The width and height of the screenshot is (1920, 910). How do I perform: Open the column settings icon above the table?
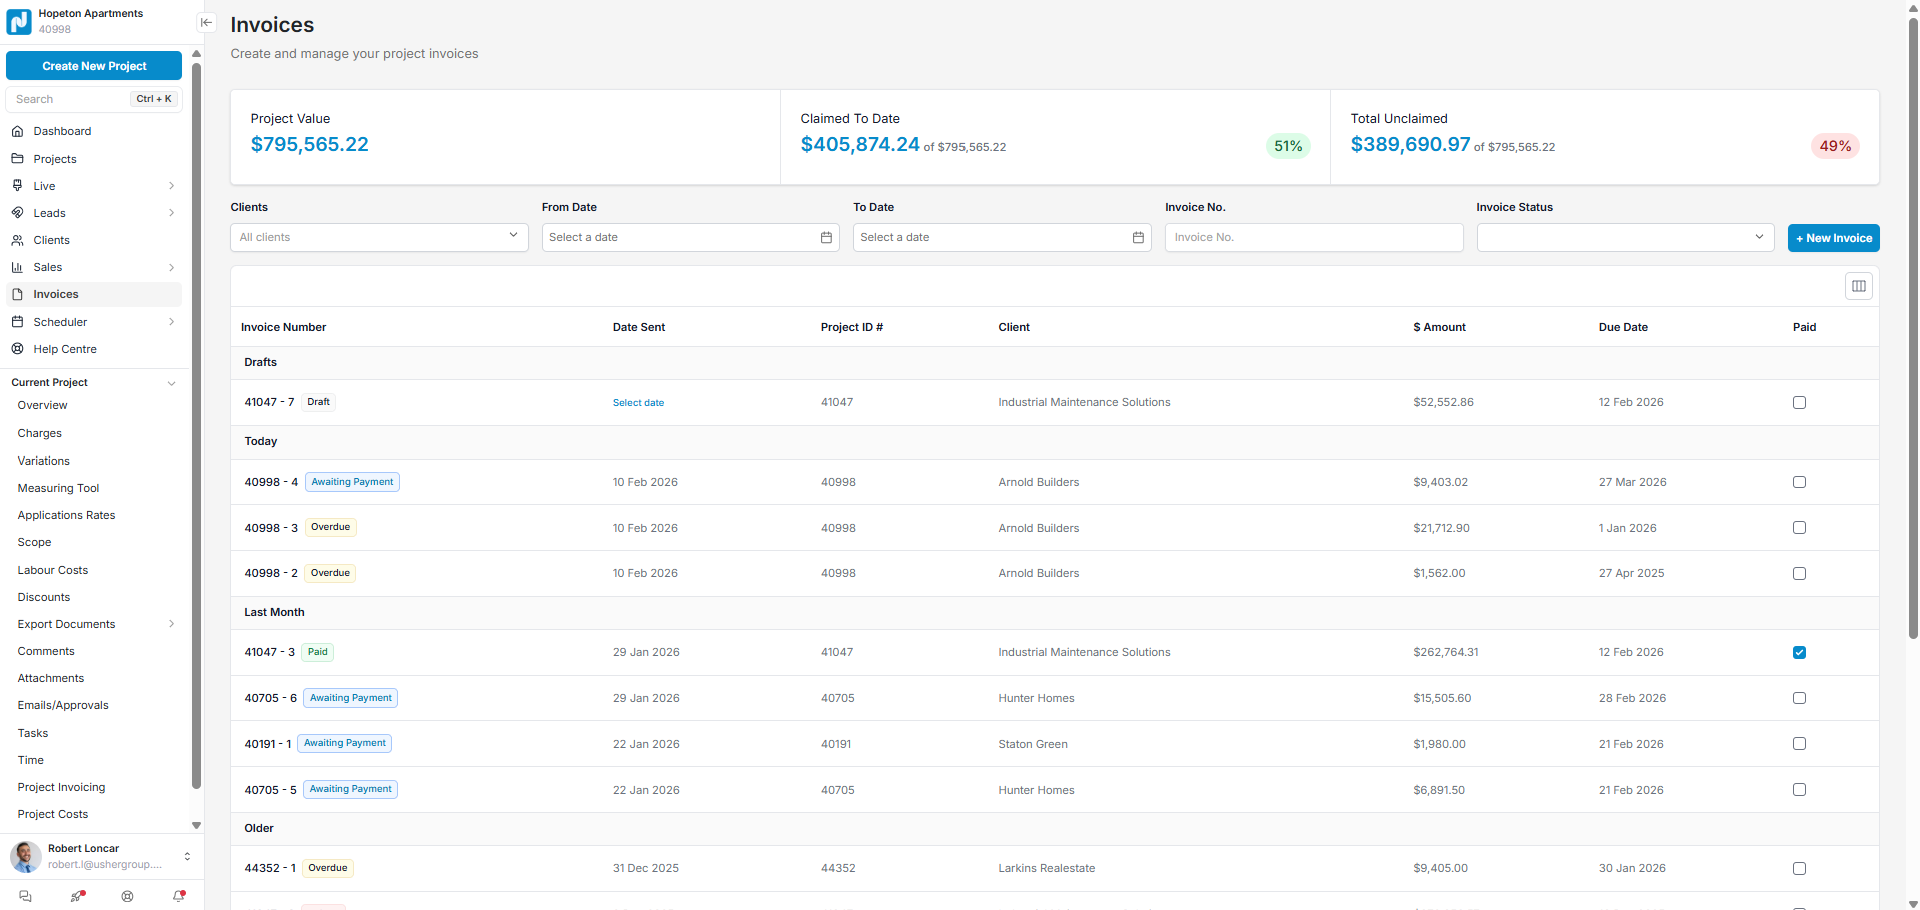[1858, 287]
